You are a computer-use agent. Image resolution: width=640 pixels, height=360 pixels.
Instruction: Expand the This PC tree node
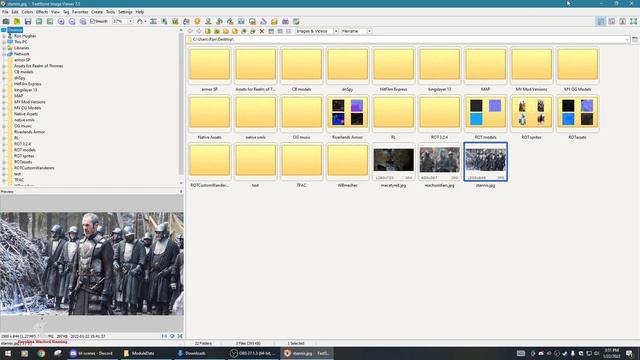[4, 42]
